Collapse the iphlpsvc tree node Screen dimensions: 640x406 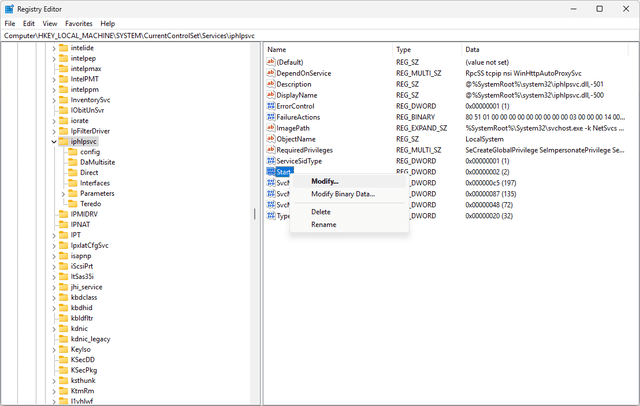click(52, 142)
